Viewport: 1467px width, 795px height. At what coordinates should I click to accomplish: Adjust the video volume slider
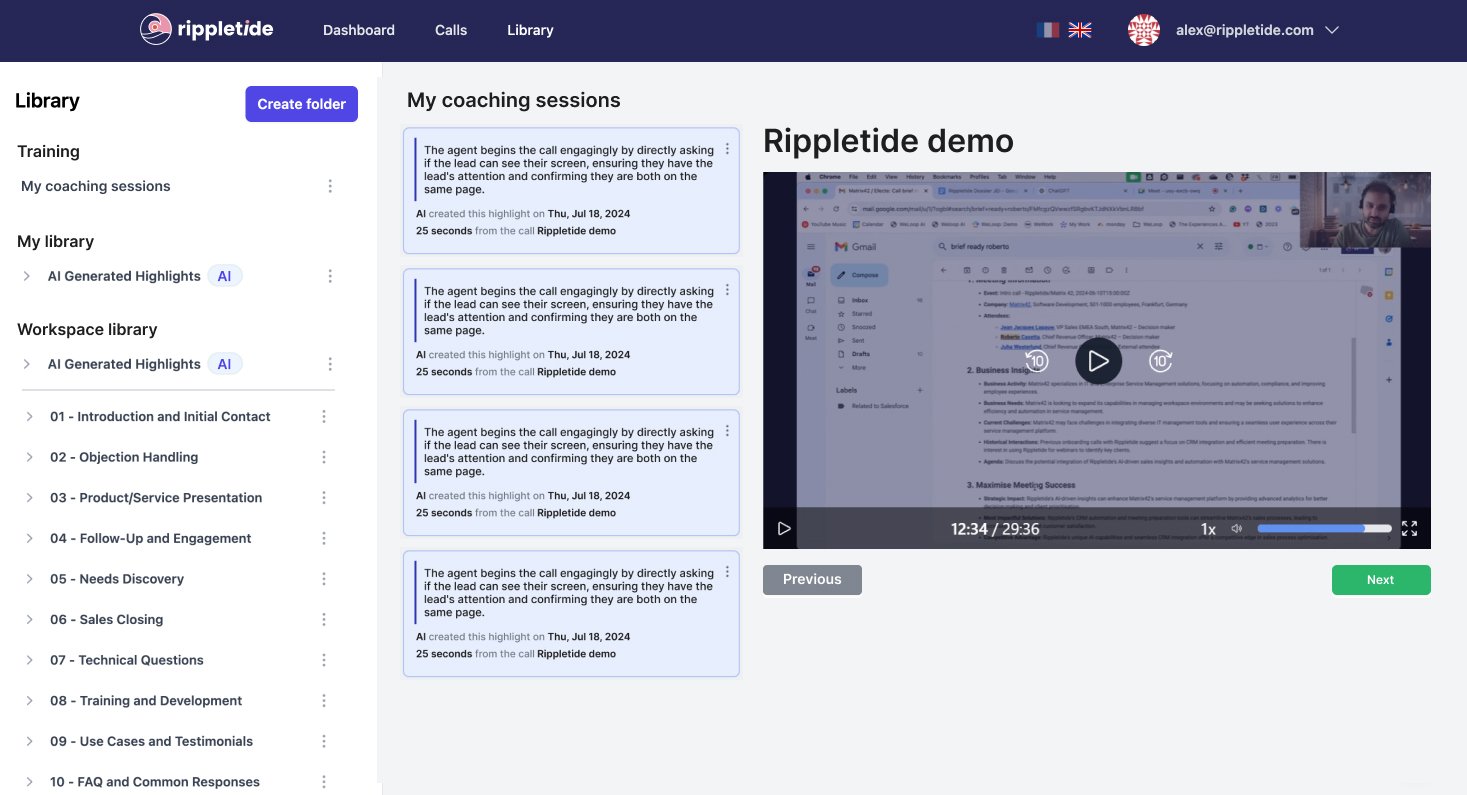(x=1324, y=529)
